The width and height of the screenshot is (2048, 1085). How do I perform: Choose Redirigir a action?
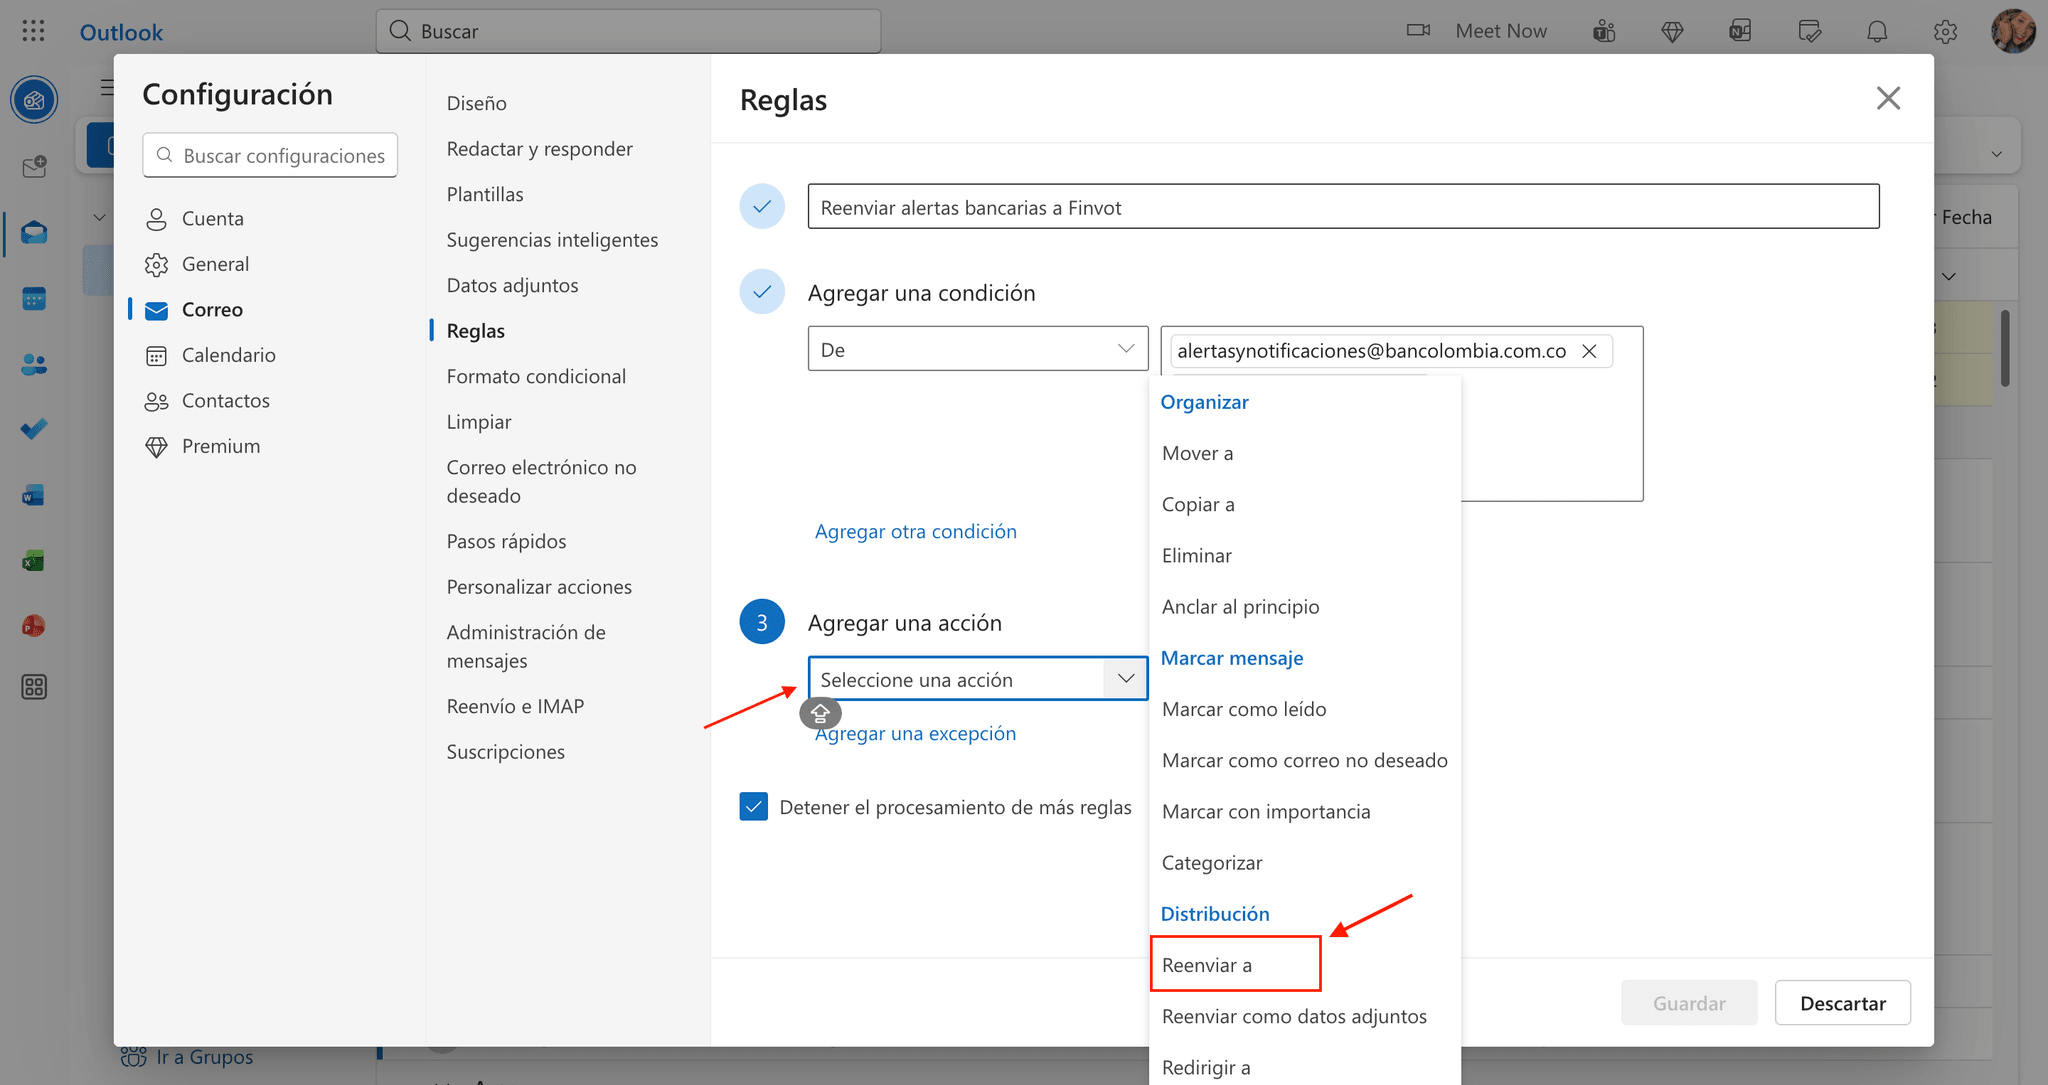point(1305,1067)
